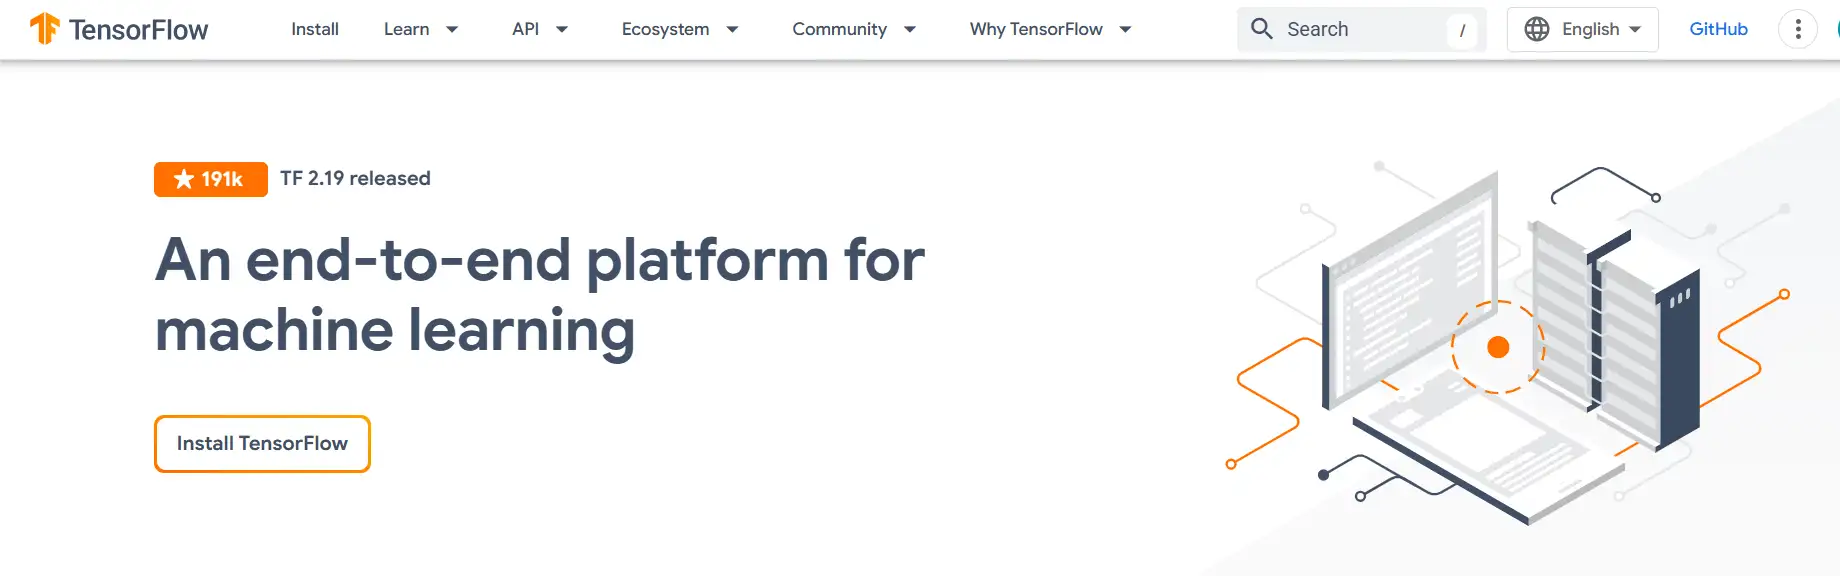Screen dimensions: 1840x576
Task: Click the 191k stars count text
Action: [x=222, y=179]
